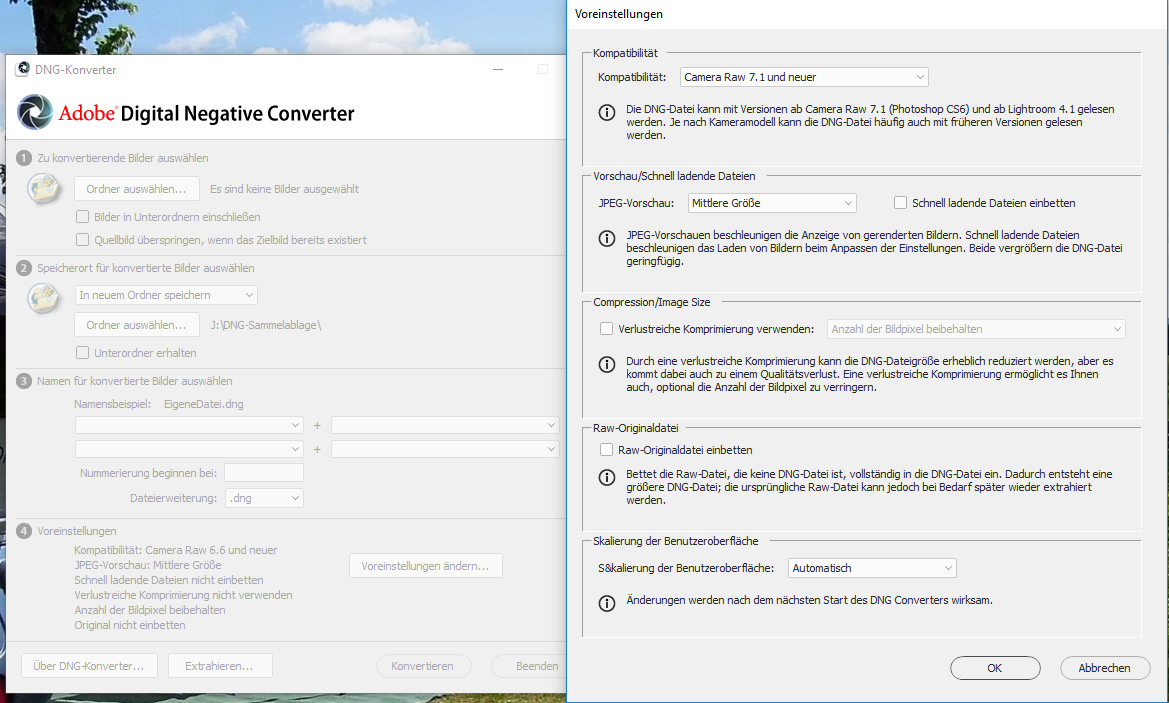The width and height of the screenshot is (1169, 703).
Task: Click the info icon in Raw-Originaldatei section
Action: [x=606, y=478]
